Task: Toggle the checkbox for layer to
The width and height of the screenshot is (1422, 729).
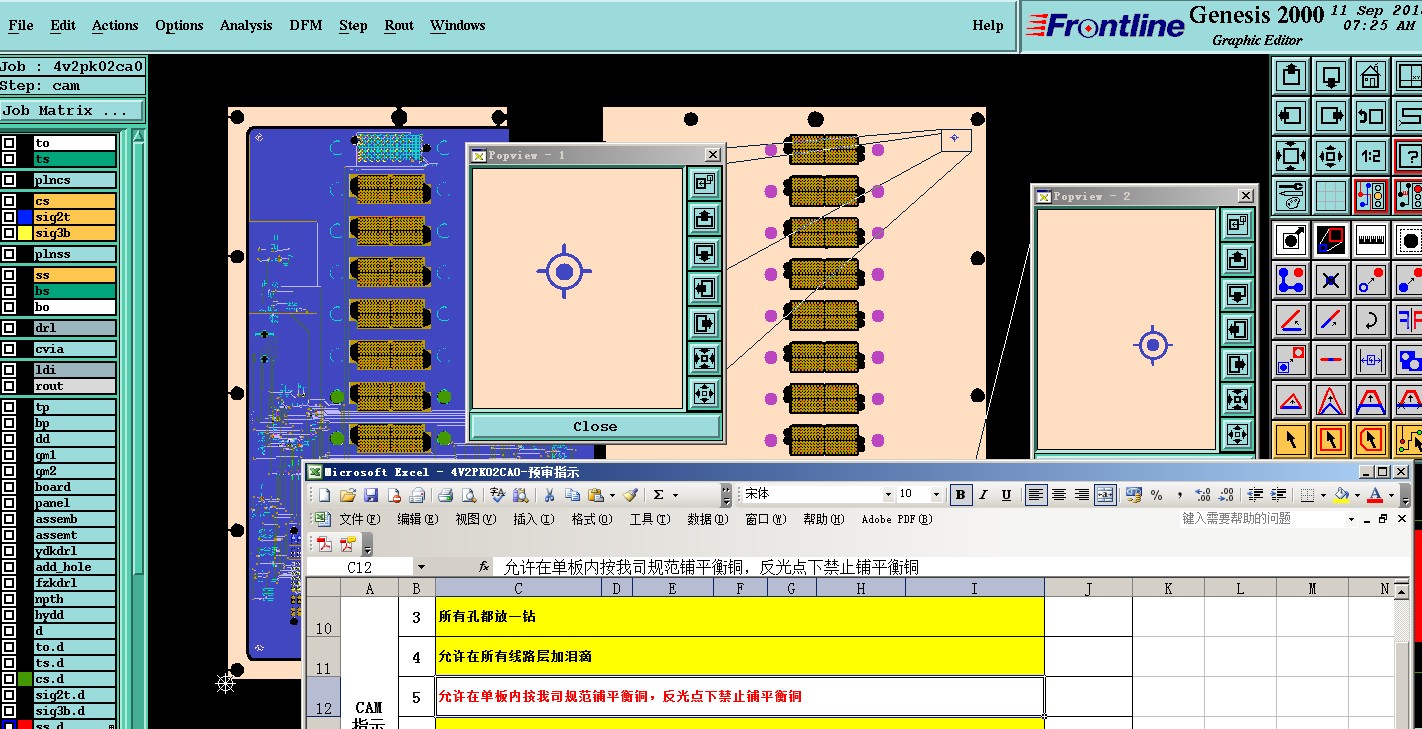Action: coord(9,143)
